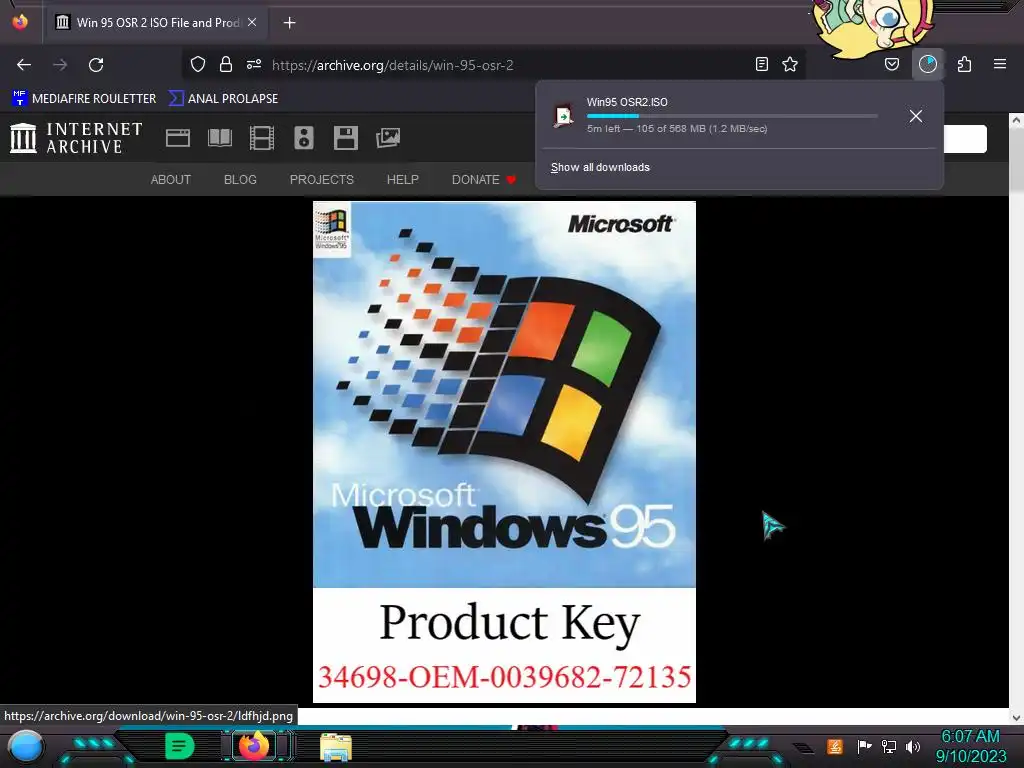Open the extensions puzzle icon
Screen dimensions: 1024x768
click(964, 64)
